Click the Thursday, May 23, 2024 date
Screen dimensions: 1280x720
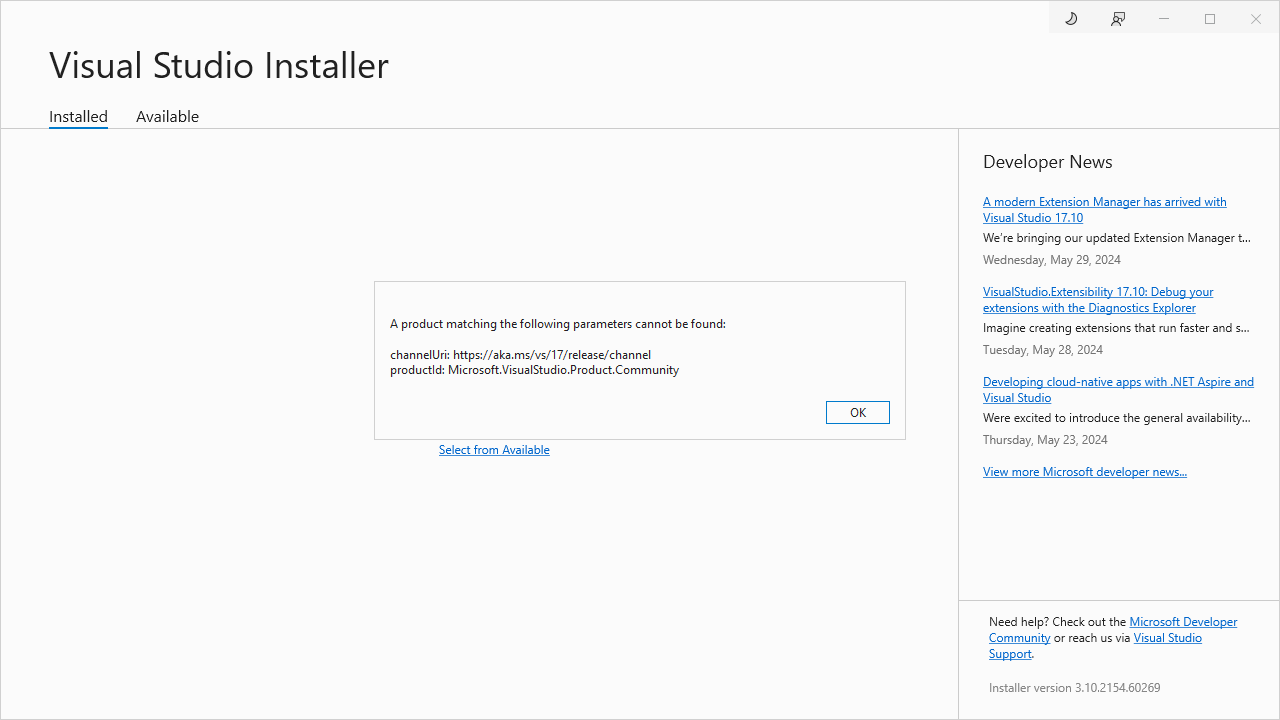click(x=1045, y=440)
